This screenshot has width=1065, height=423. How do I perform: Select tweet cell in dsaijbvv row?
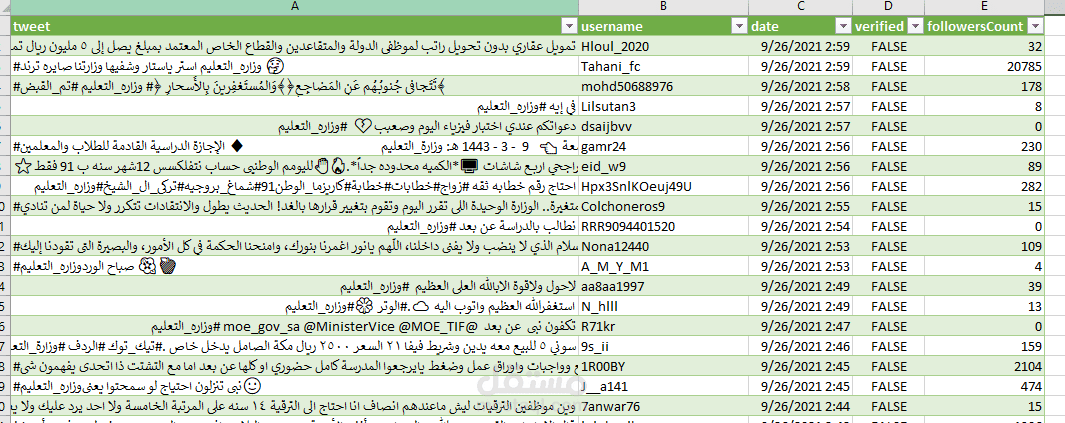pos(295,126)
